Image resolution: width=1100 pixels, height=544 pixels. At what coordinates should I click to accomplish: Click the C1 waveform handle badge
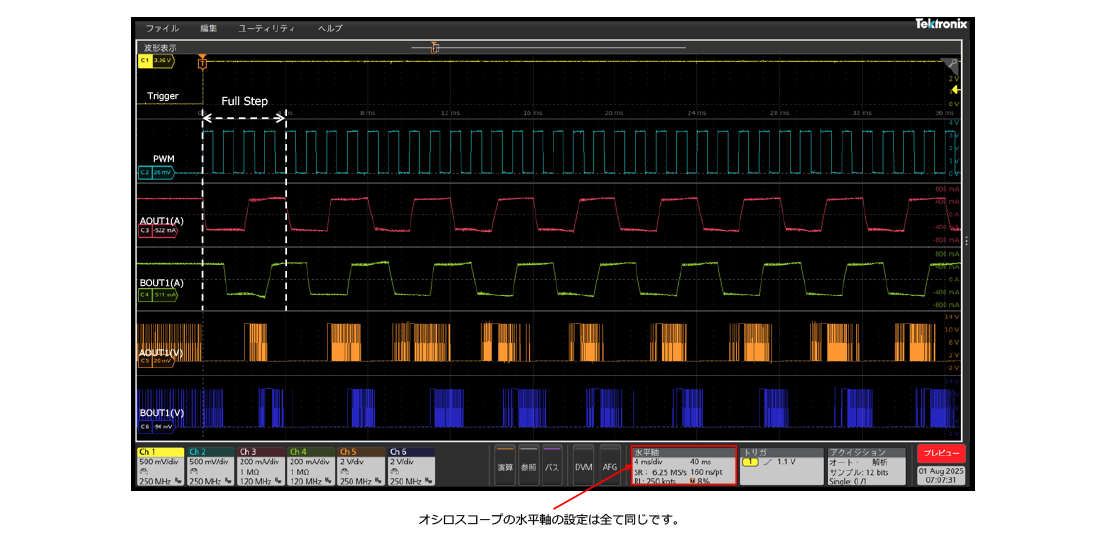[156, 61]
